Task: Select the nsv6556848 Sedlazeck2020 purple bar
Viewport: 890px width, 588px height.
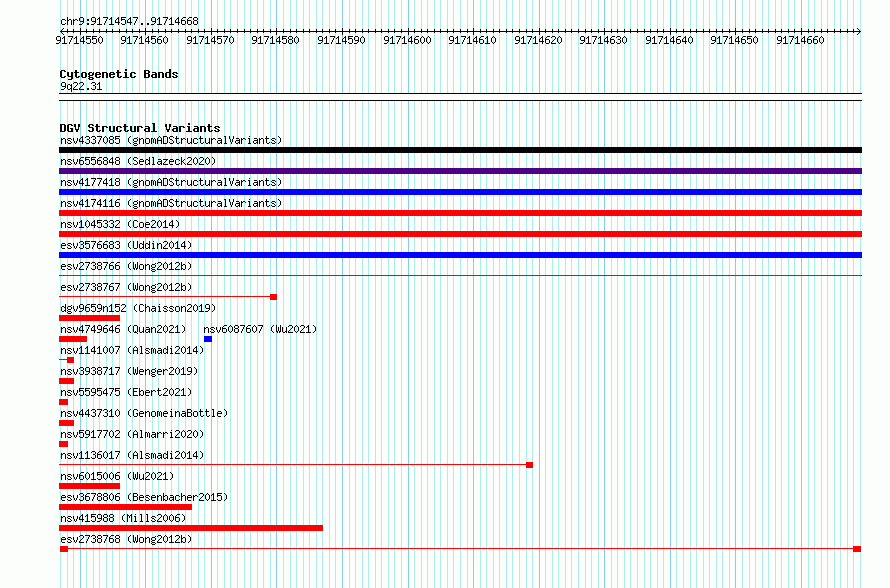Action: pyautogui.click(x=460, y=171)
